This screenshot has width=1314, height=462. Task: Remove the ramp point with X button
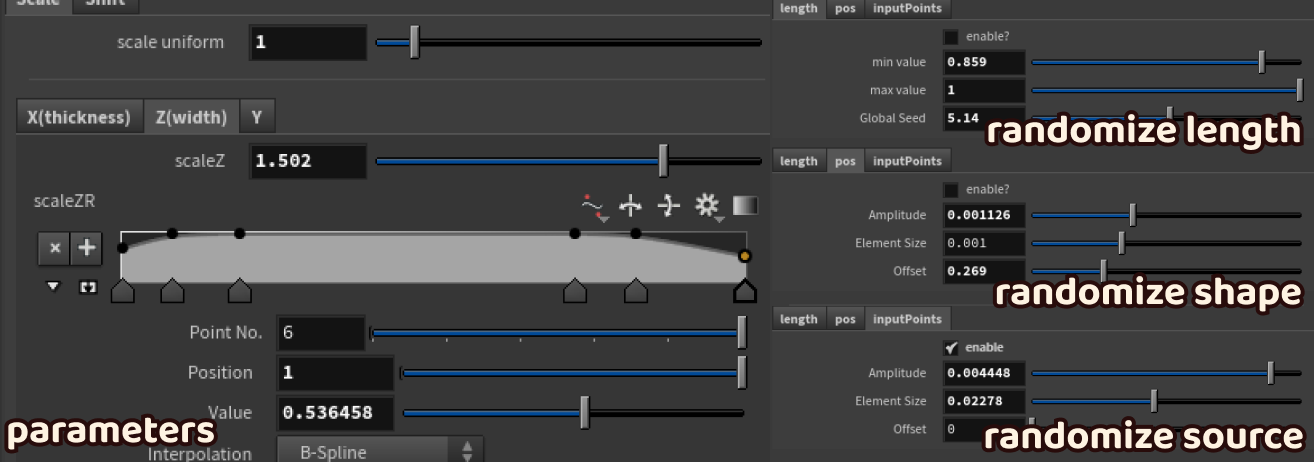(x=55, y=249)
